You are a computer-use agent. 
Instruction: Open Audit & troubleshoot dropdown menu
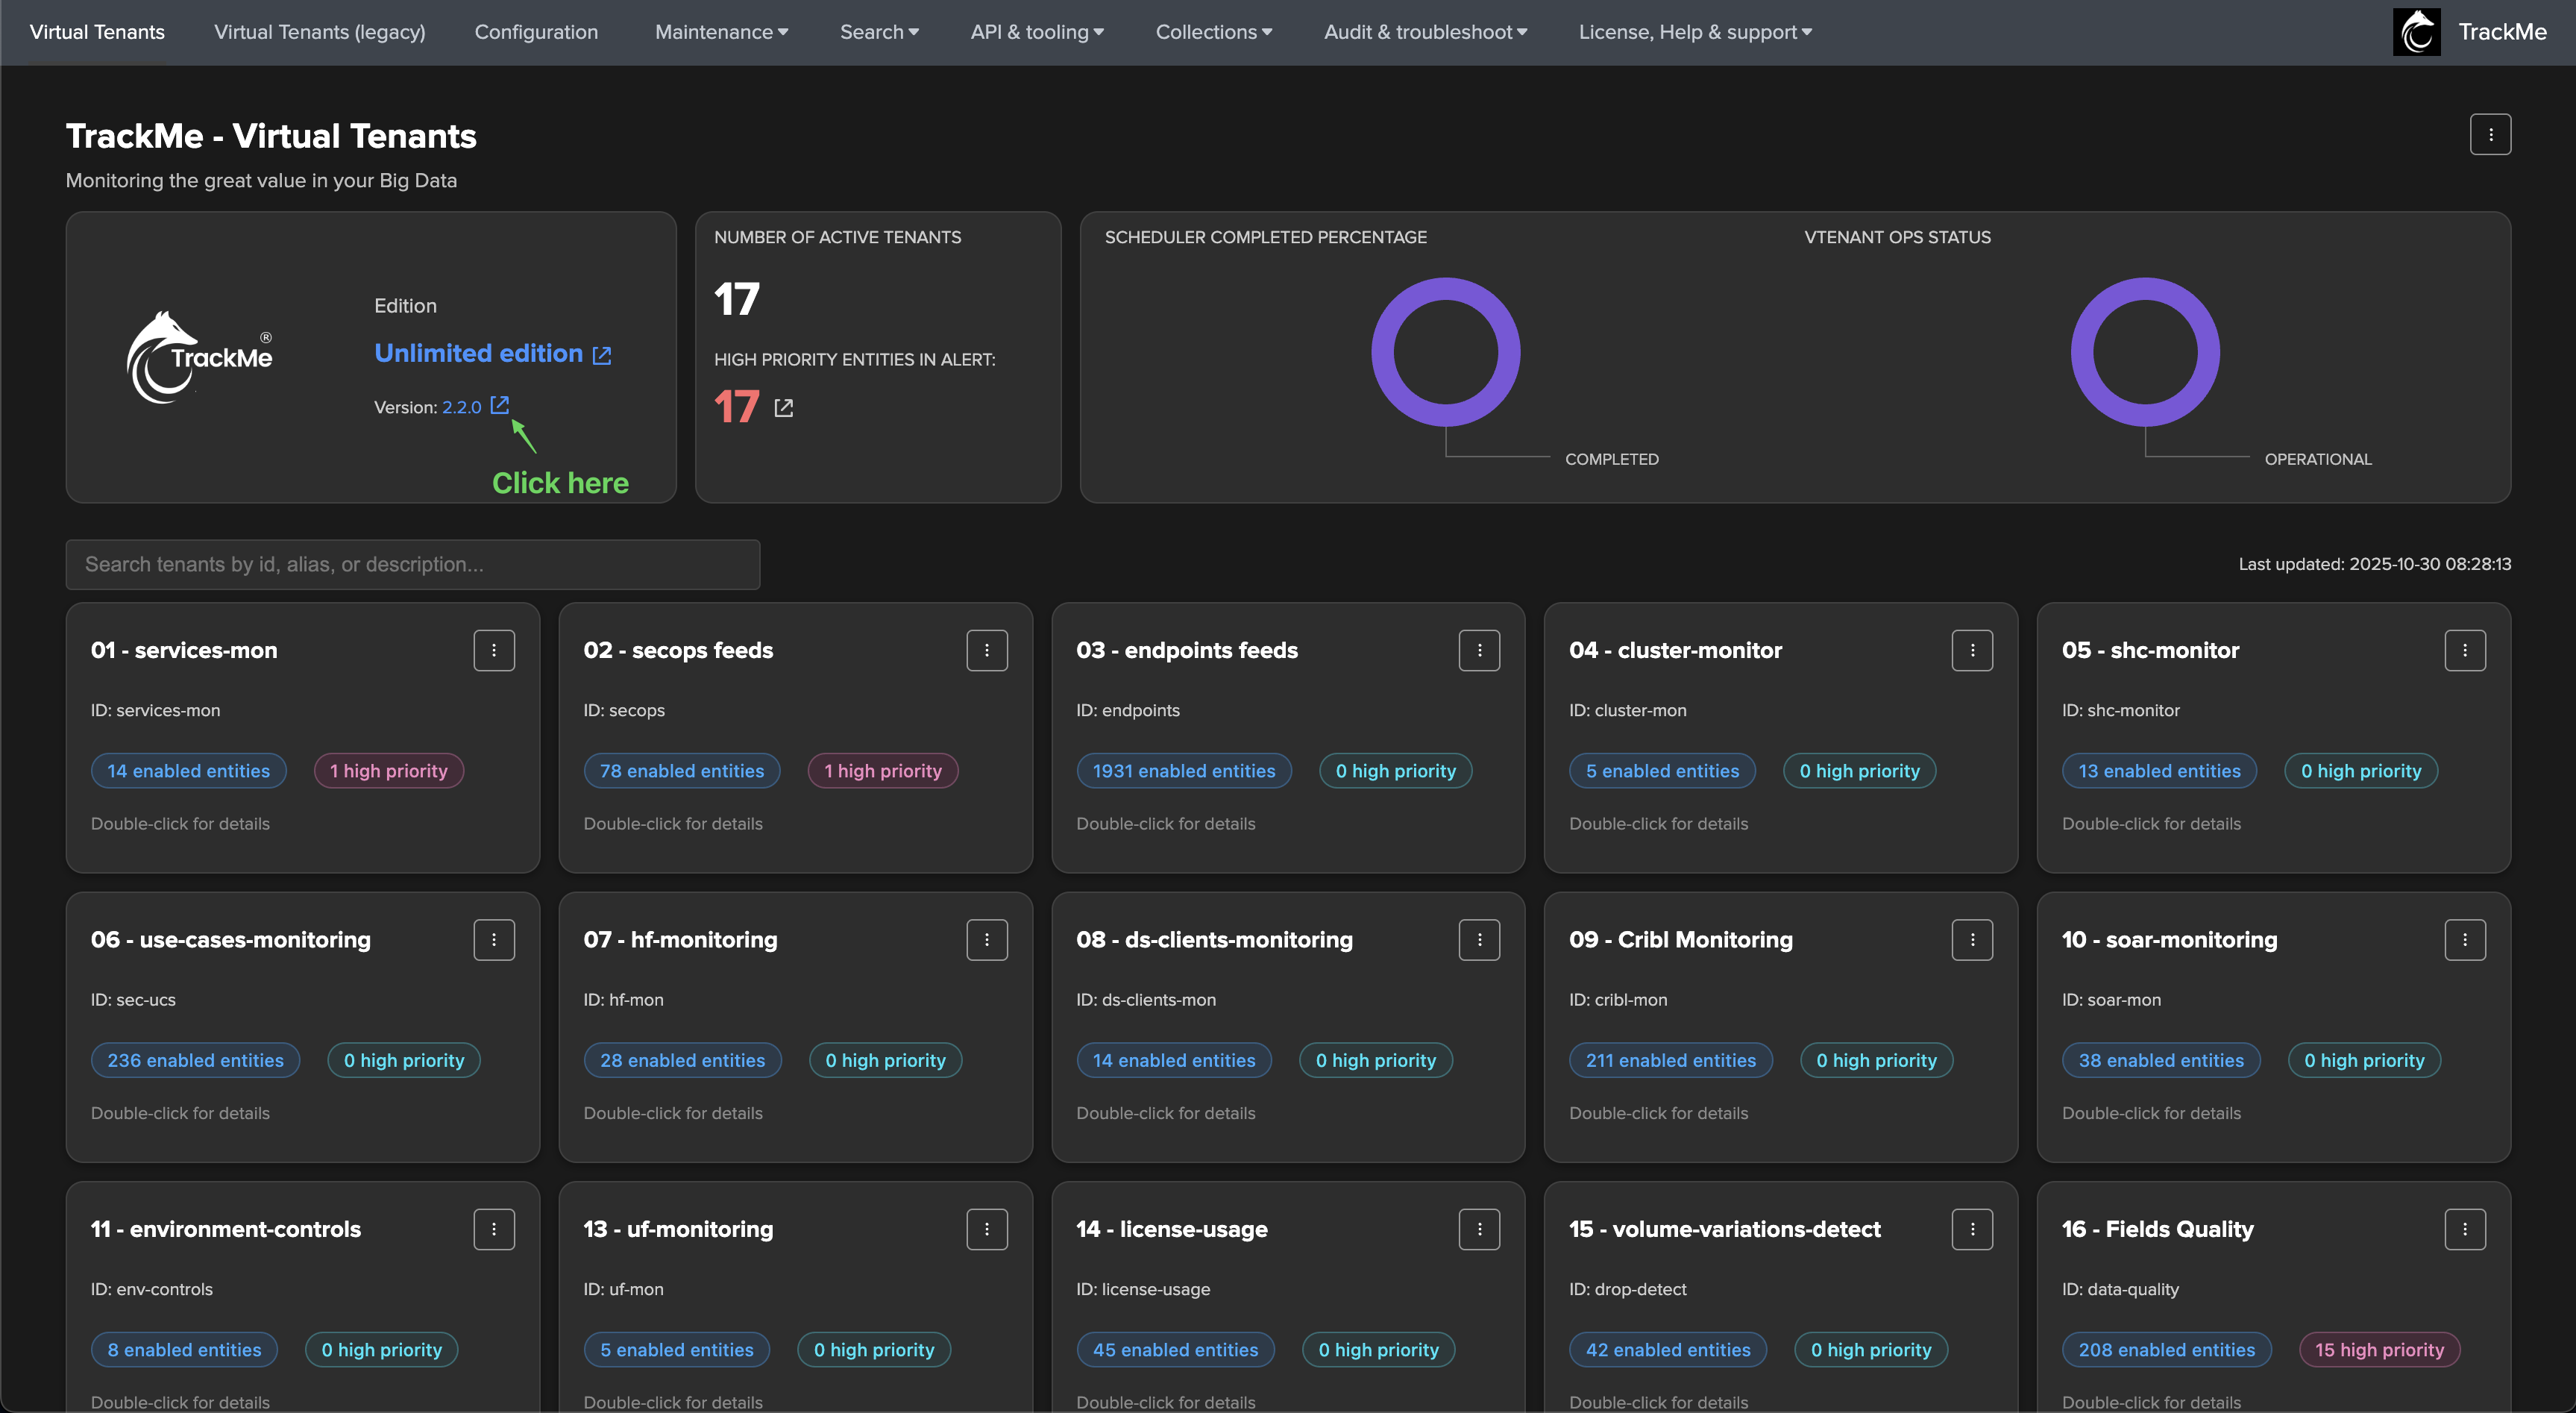click(x=1425, y=32)
